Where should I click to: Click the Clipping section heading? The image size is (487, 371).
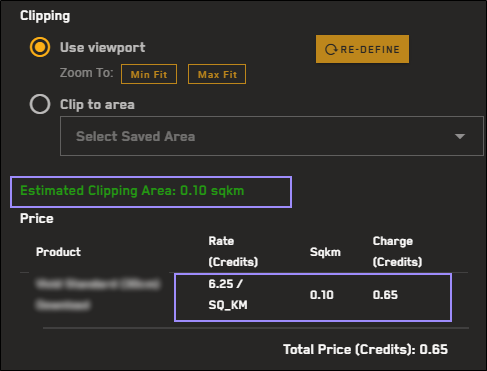pos(45,16)
